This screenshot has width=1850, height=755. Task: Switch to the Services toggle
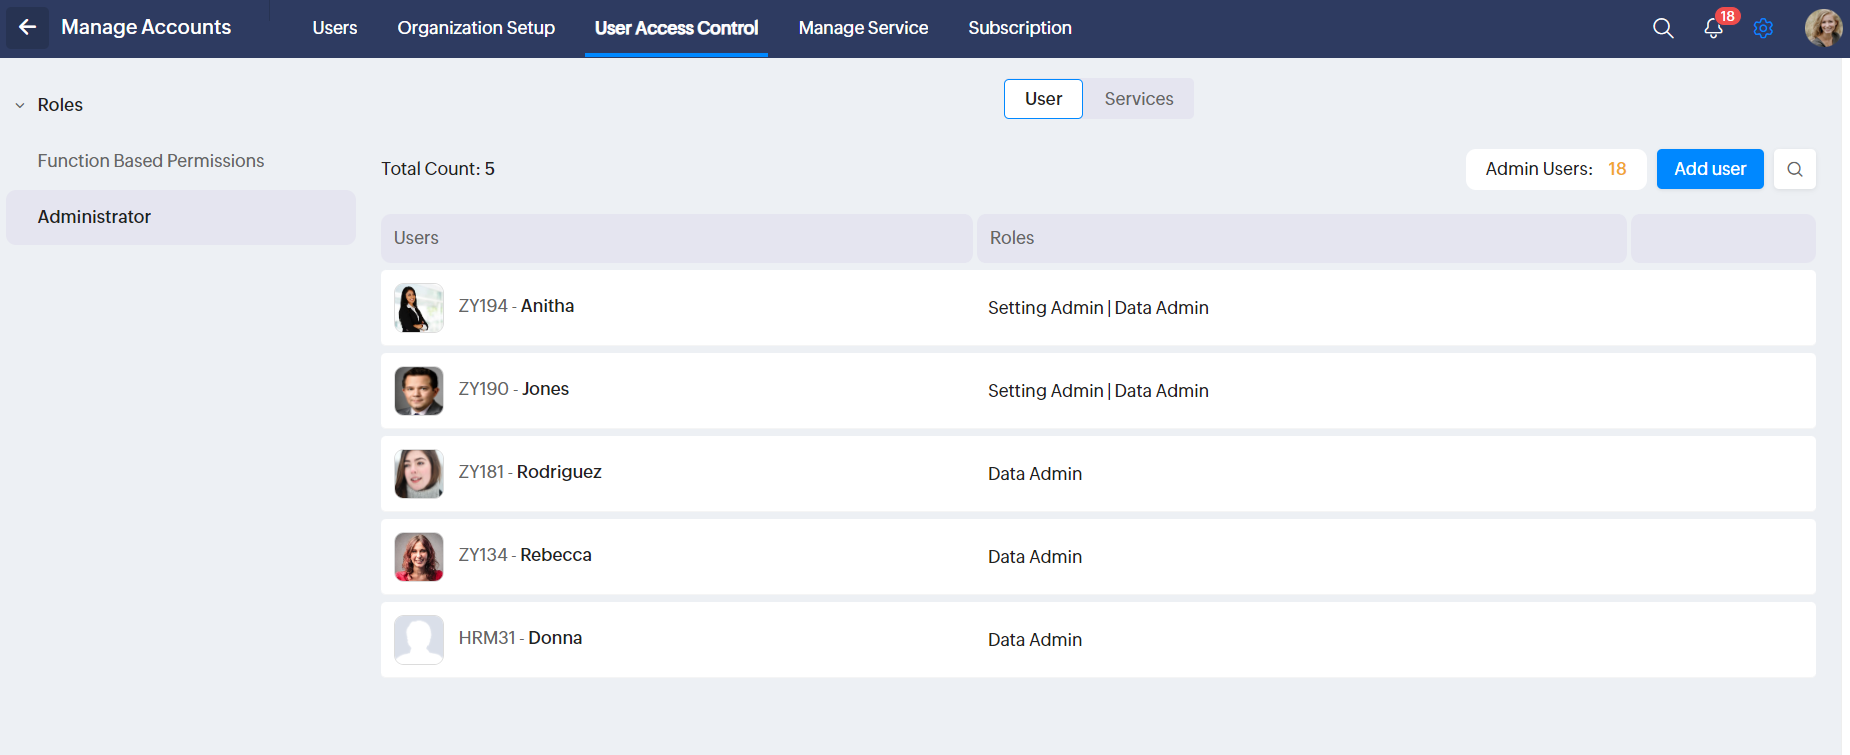(1138, 99)
